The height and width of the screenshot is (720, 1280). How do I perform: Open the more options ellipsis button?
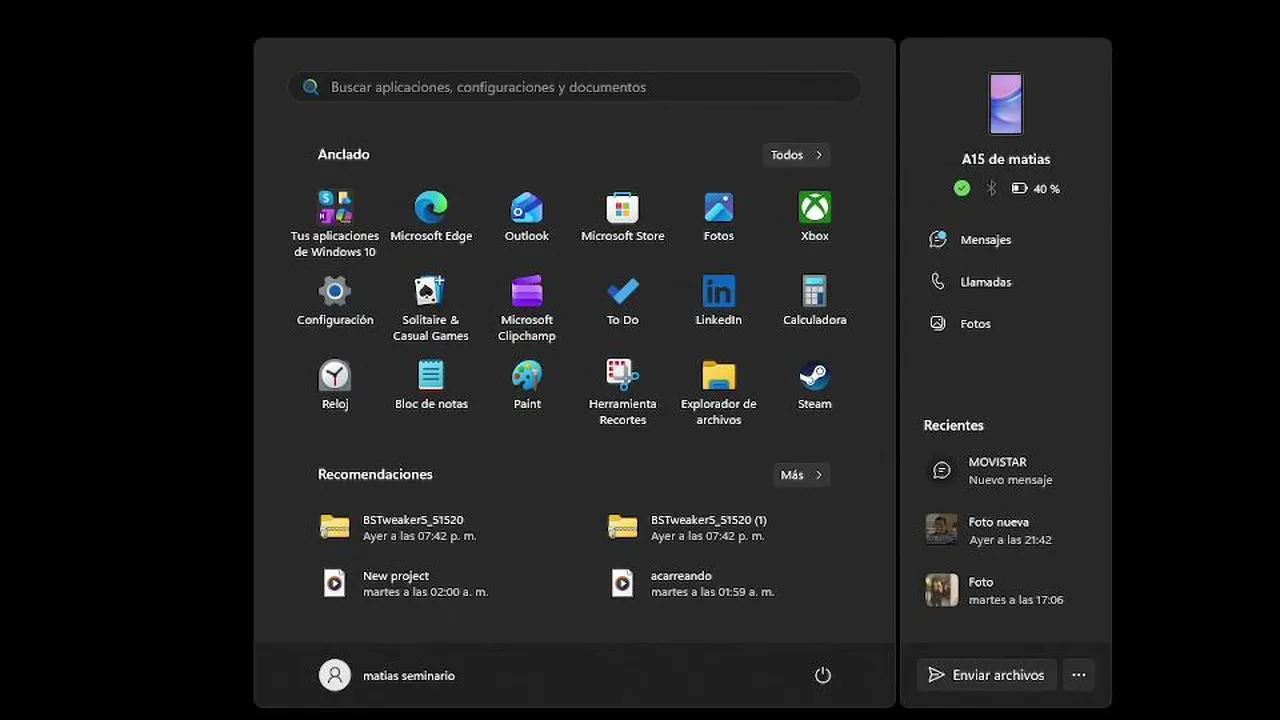pos(1078,675)
